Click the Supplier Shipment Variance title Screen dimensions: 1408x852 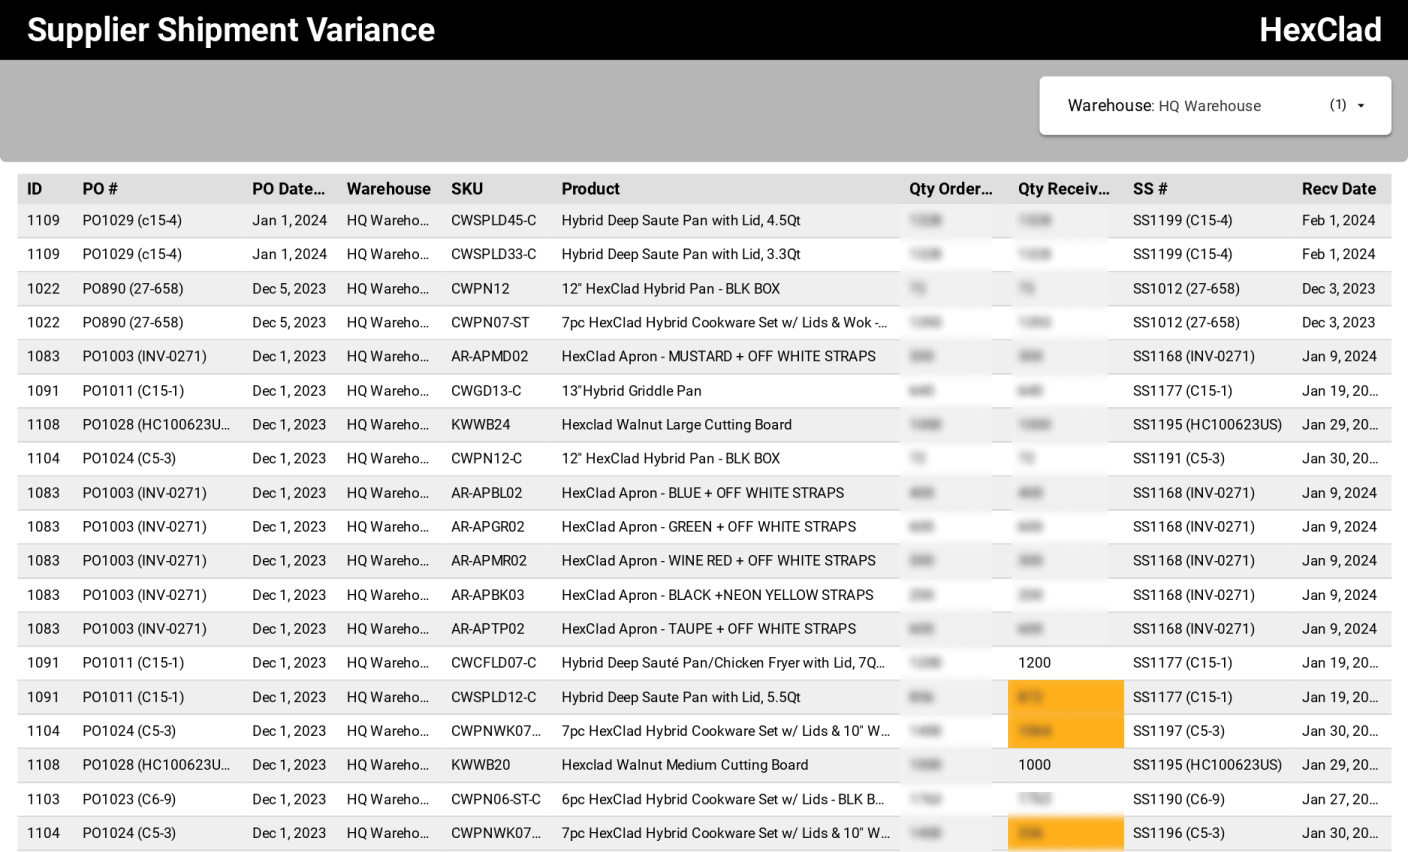[231, 30]
